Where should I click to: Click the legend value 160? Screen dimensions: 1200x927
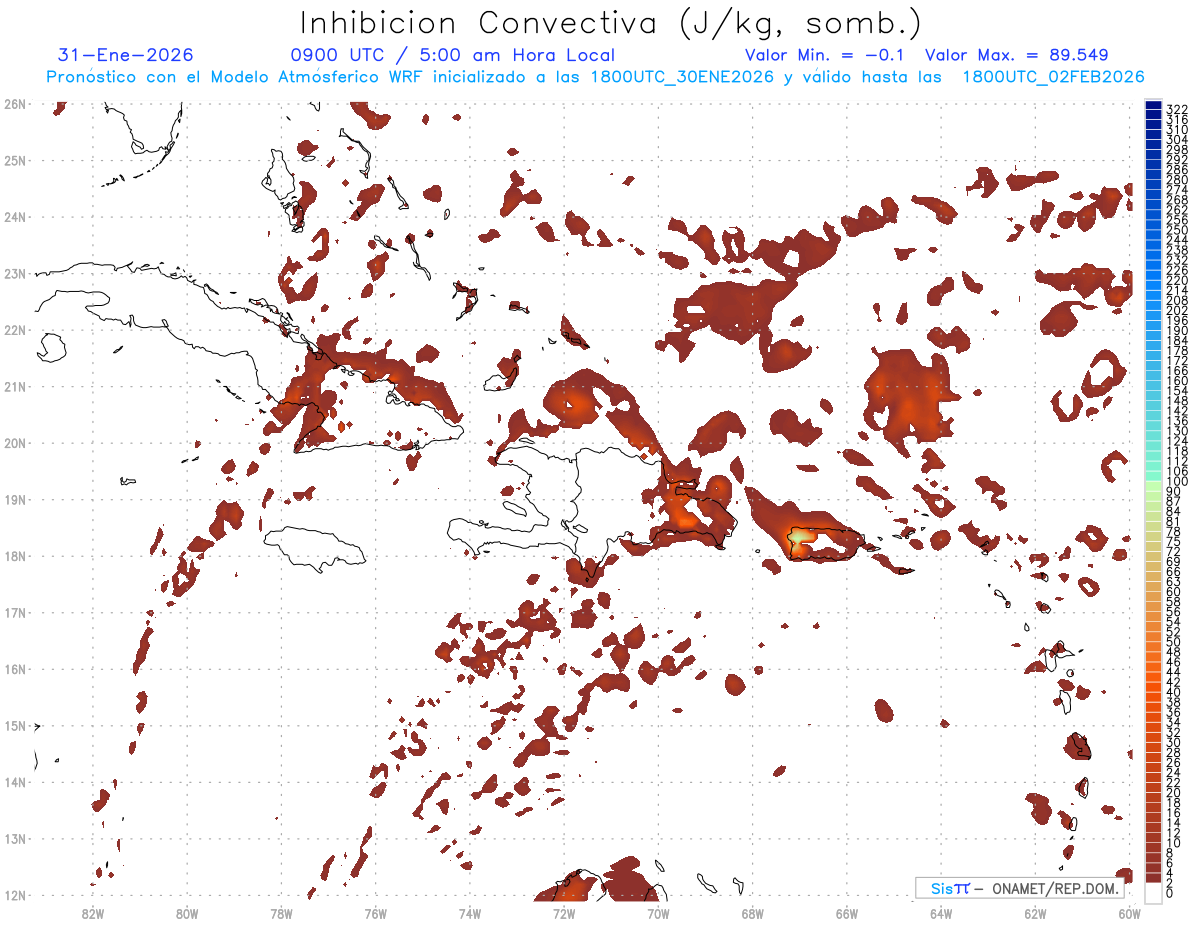pyautogui.click(x=1177, y=380)
